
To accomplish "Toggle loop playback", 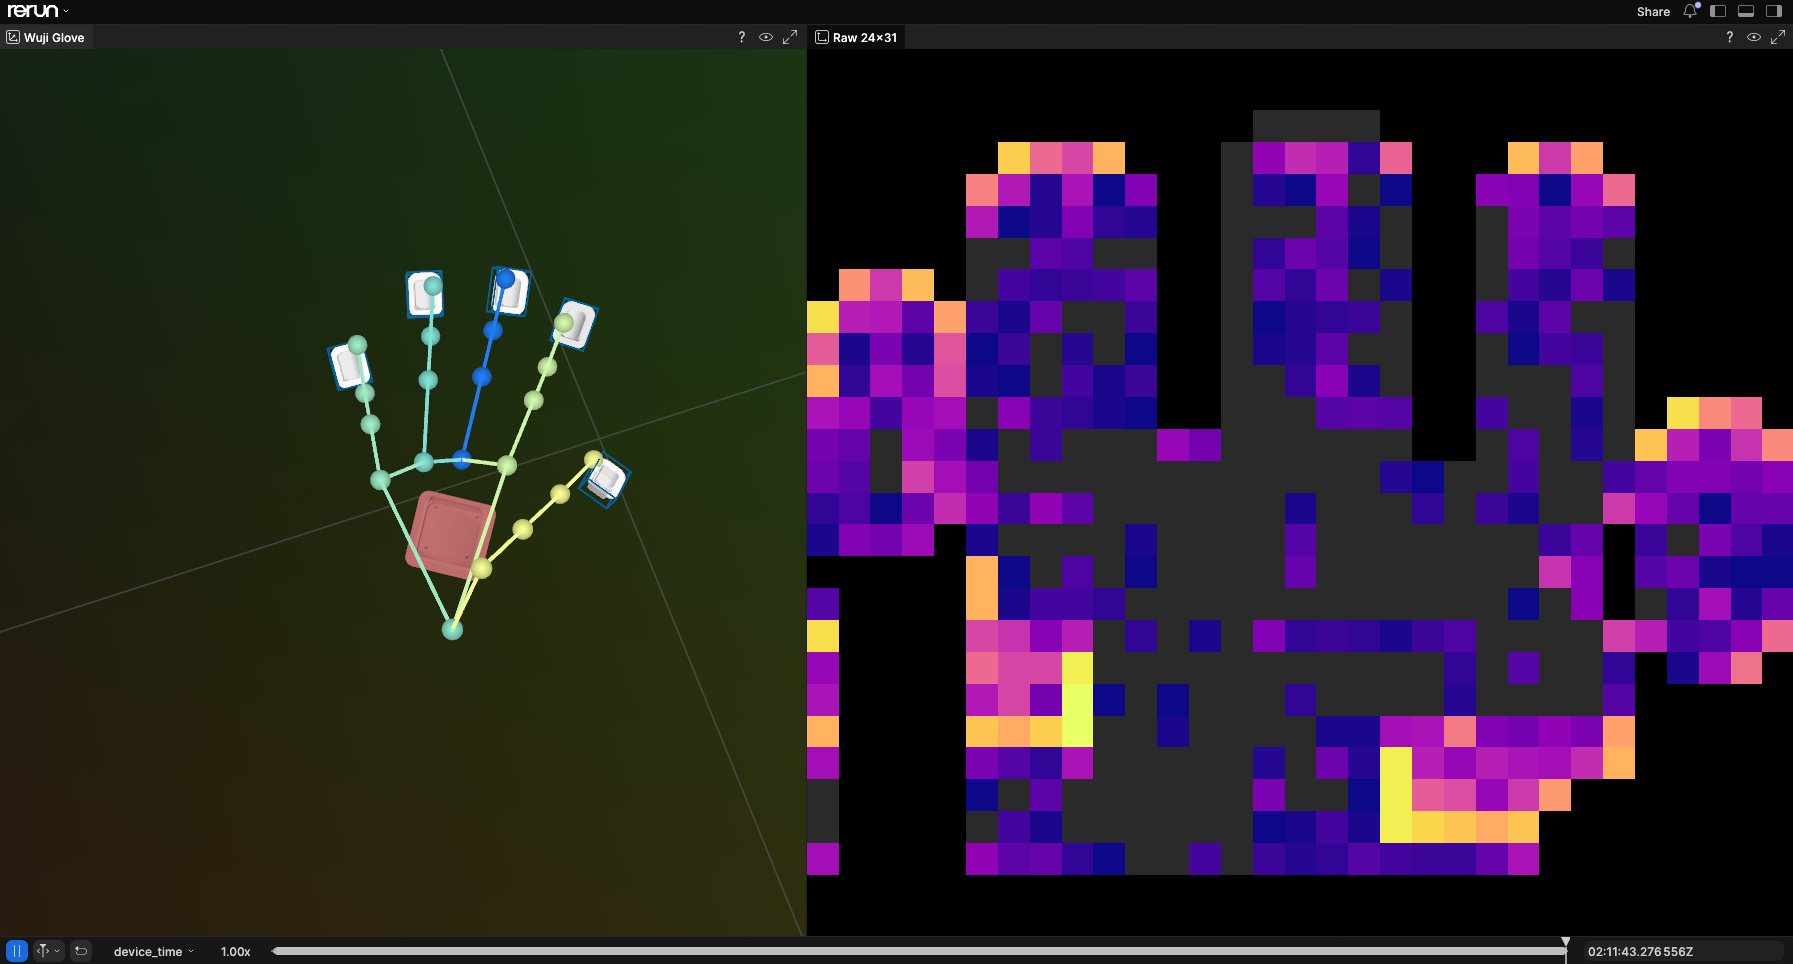I will click(x=81, y=951).
